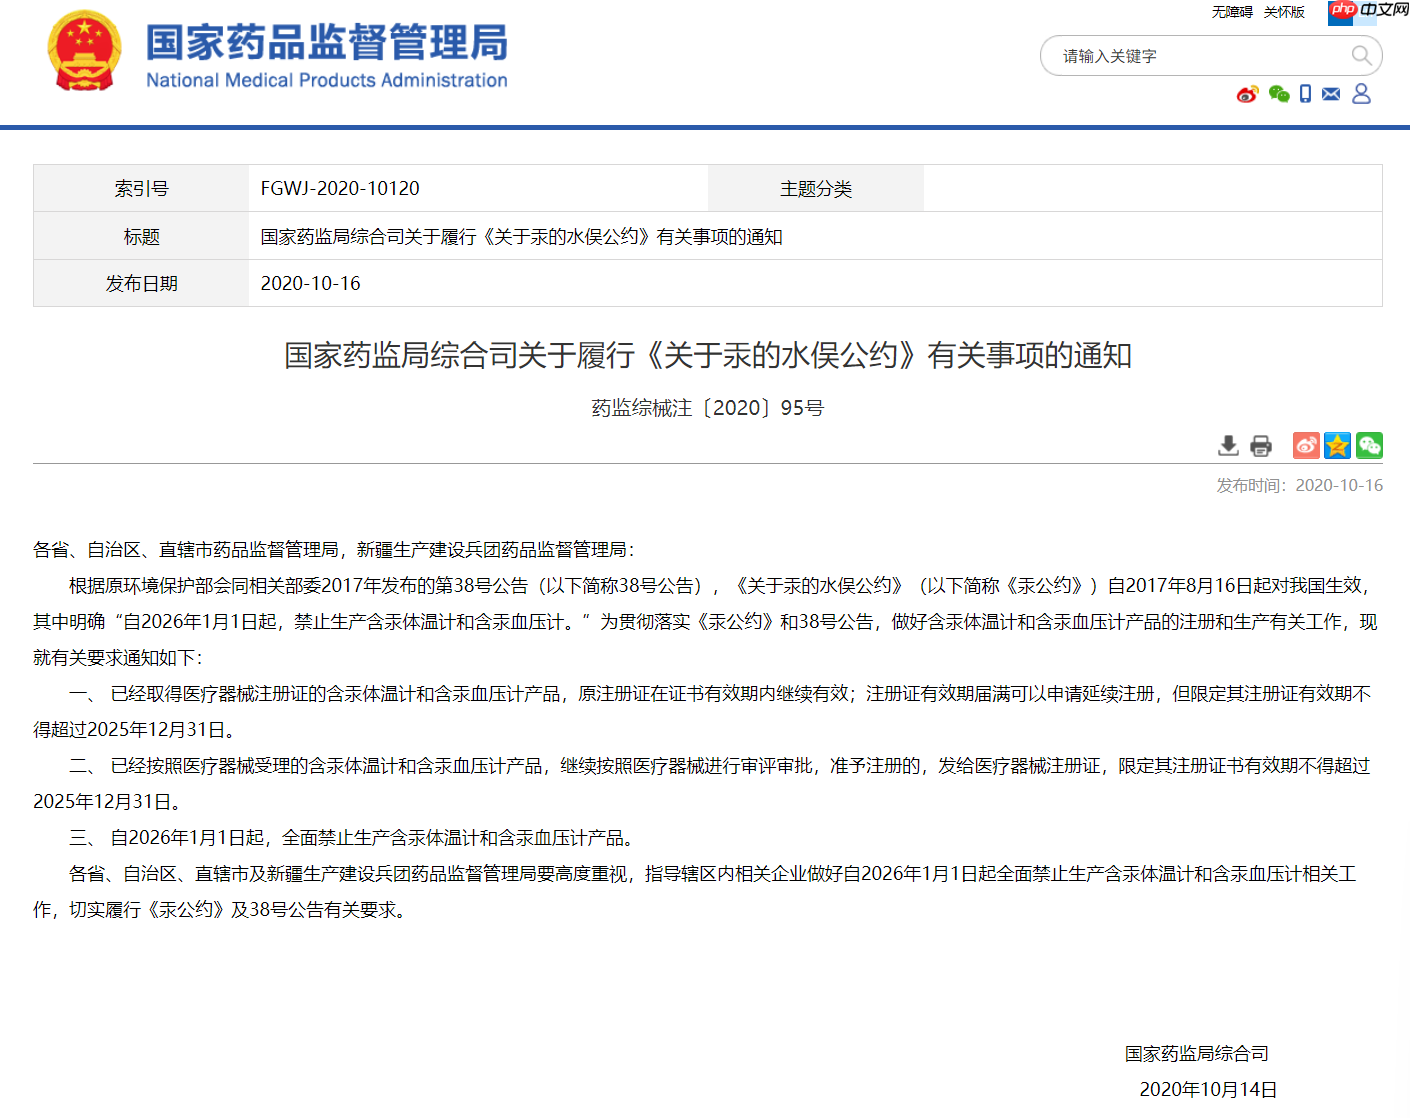Open the mobile version icon
Image resolution: width=1410 pixels, height=1118 pixels.
coord(1305,94)
